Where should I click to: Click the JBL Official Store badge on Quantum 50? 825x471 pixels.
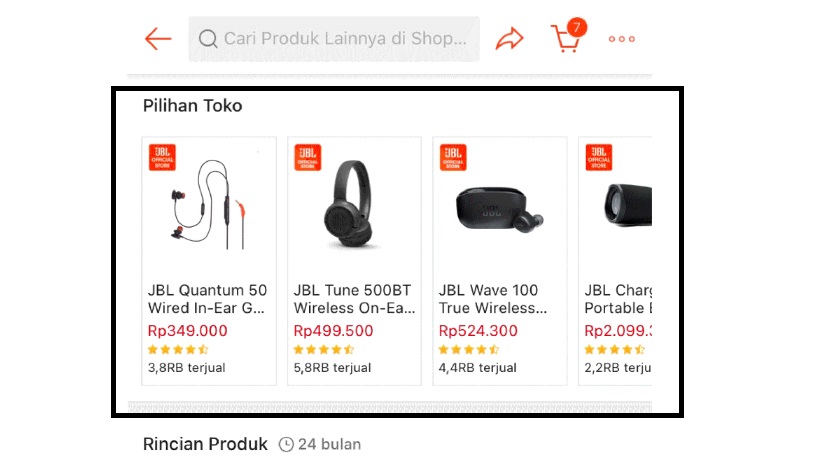tap(162, 158)
